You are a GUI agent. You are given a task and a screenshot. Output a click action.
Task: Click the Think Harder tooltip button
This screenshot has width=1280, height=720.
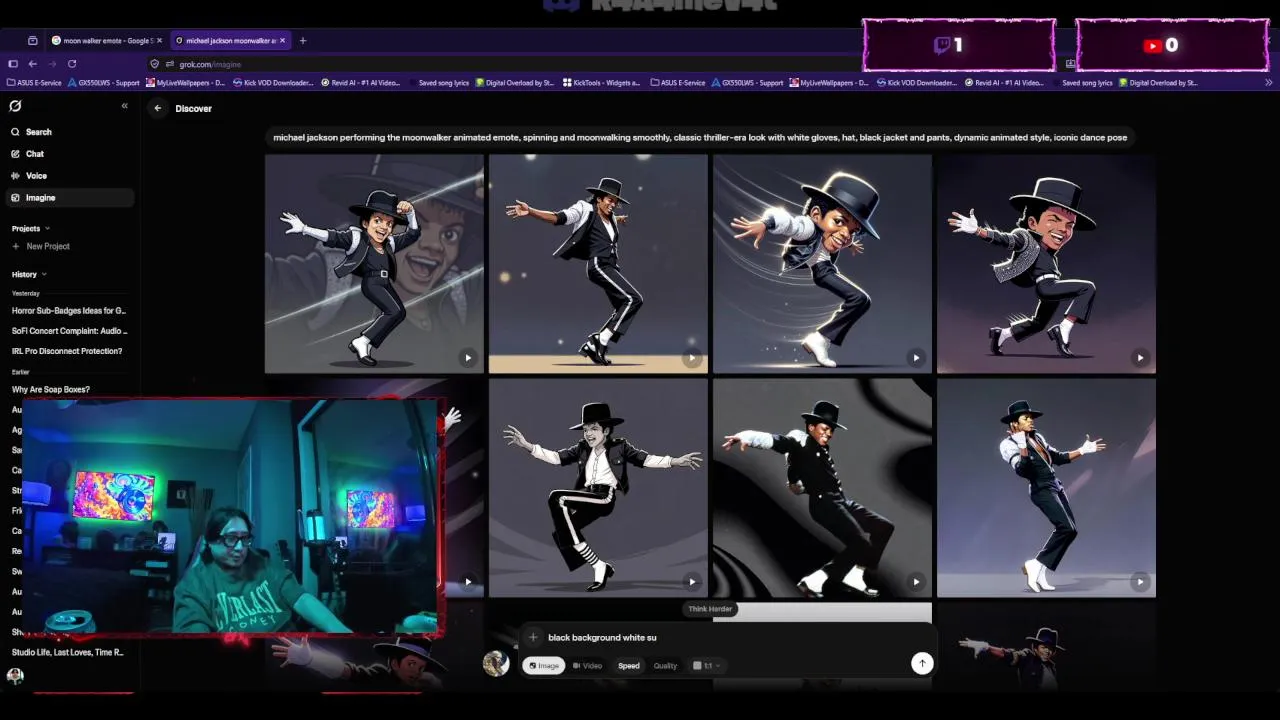(710, 609)
